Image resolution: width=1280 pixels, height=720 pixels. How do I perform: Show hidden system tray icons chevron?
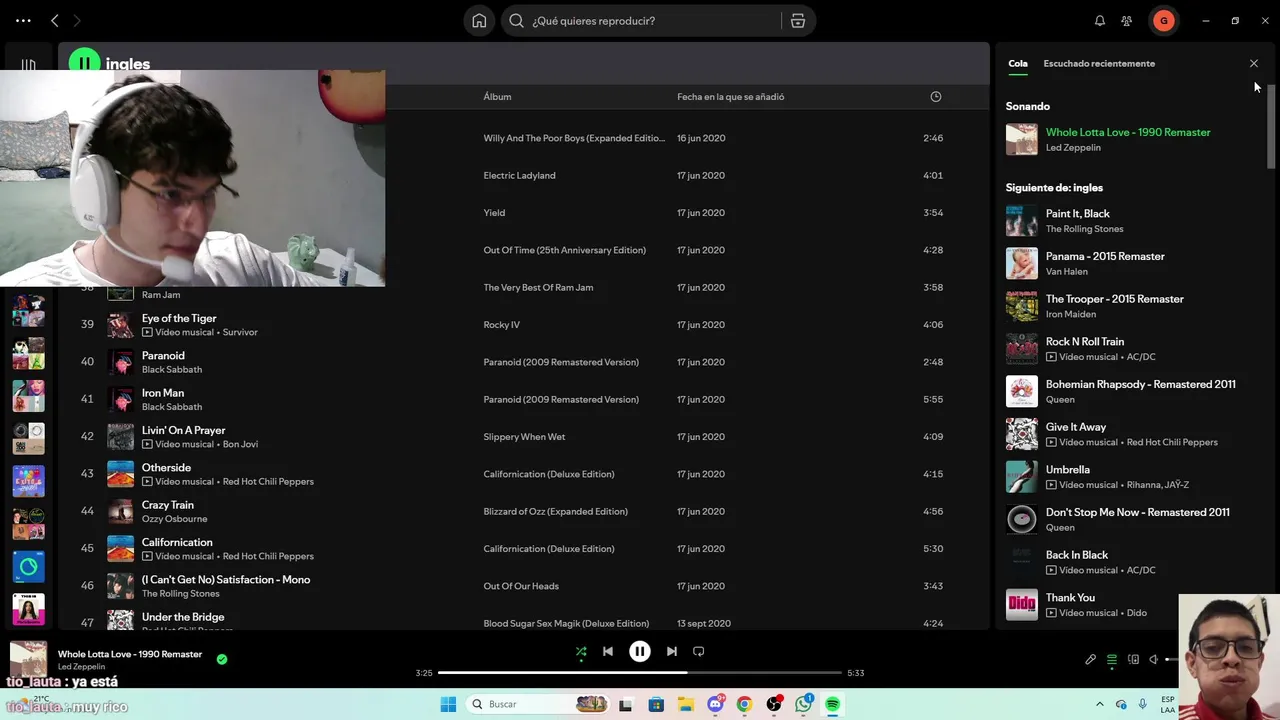(1099, 704)
